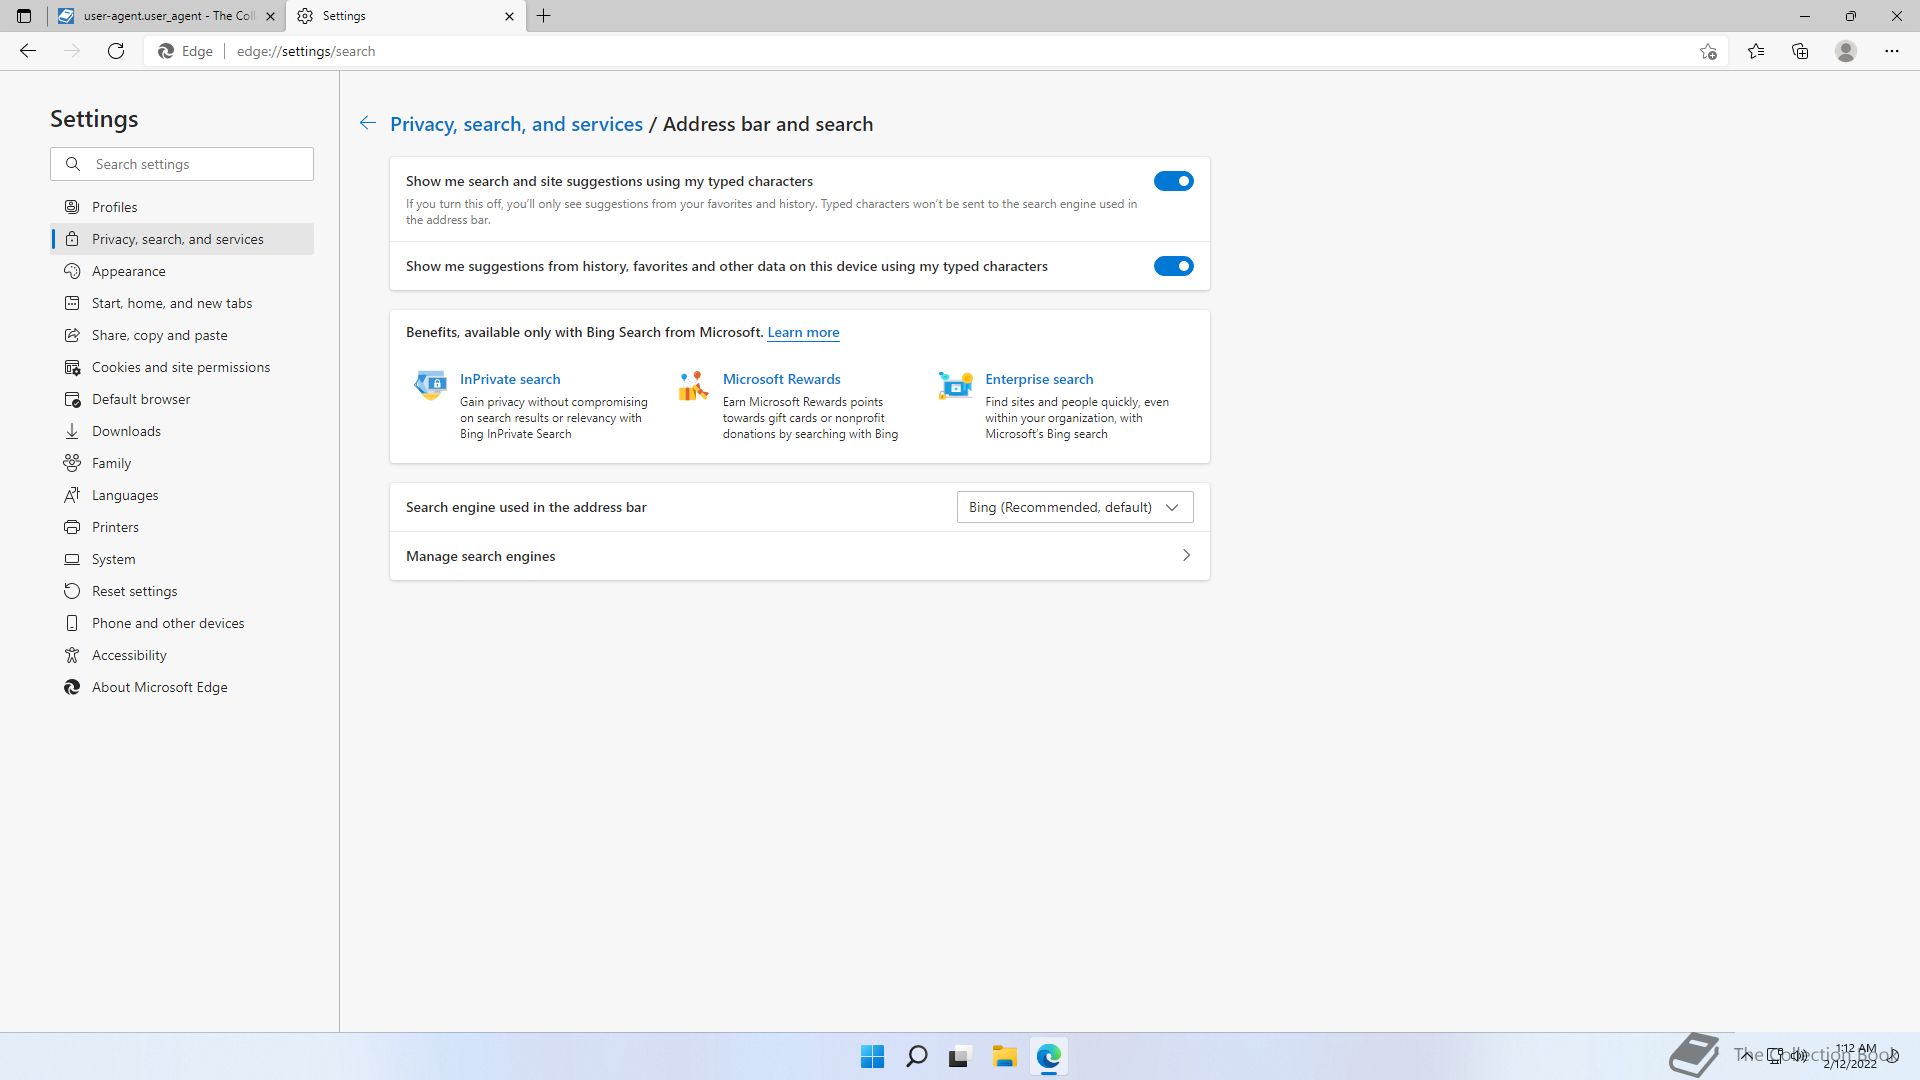1920x1080 pixels.
Task: Open a new tab with plus button
Action: tap(544, 16)
